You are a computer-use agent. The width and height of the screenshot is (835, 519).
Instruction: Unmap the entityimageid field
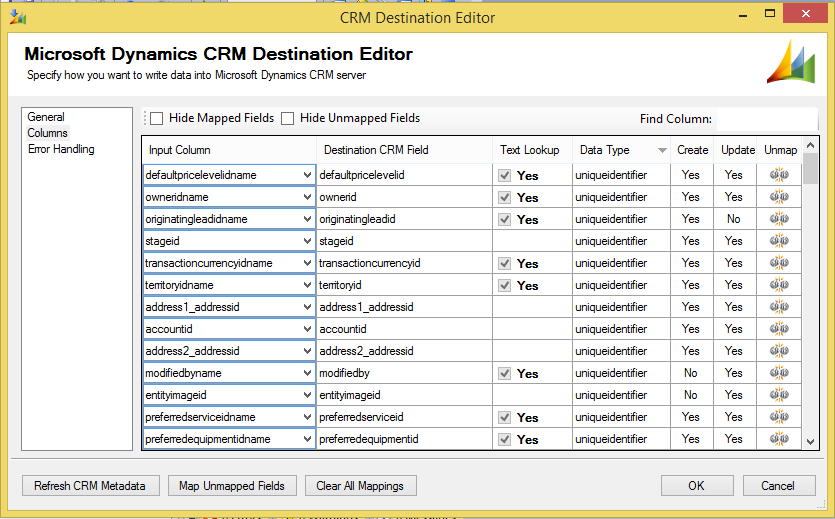pyautogui.click(x=779, y=395)
